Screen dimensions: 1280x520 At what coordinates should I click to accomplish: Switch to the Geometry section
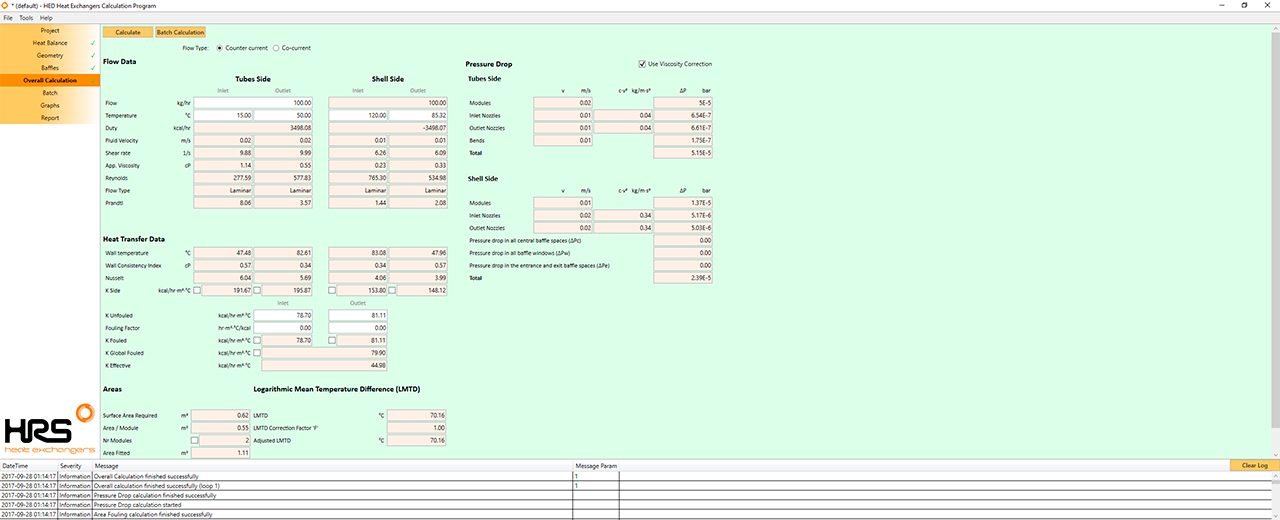coord(50,56)
